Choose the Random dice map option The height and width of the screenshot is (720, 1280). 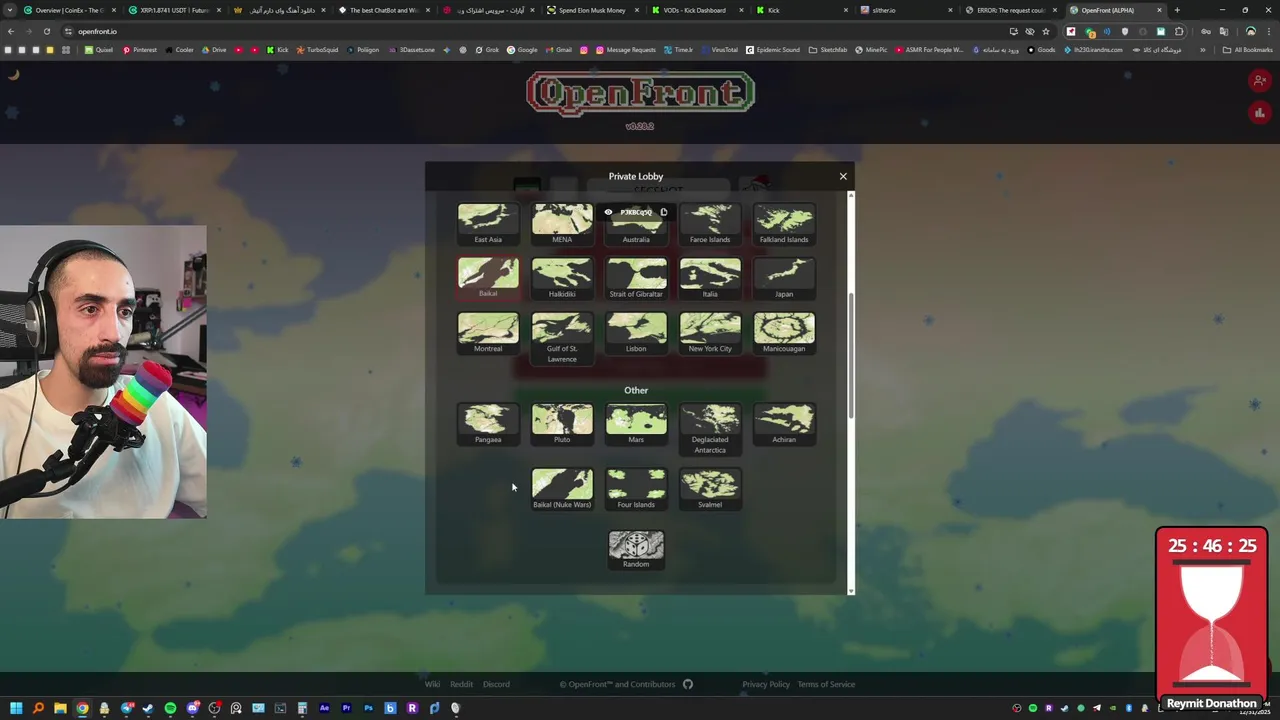636,550
